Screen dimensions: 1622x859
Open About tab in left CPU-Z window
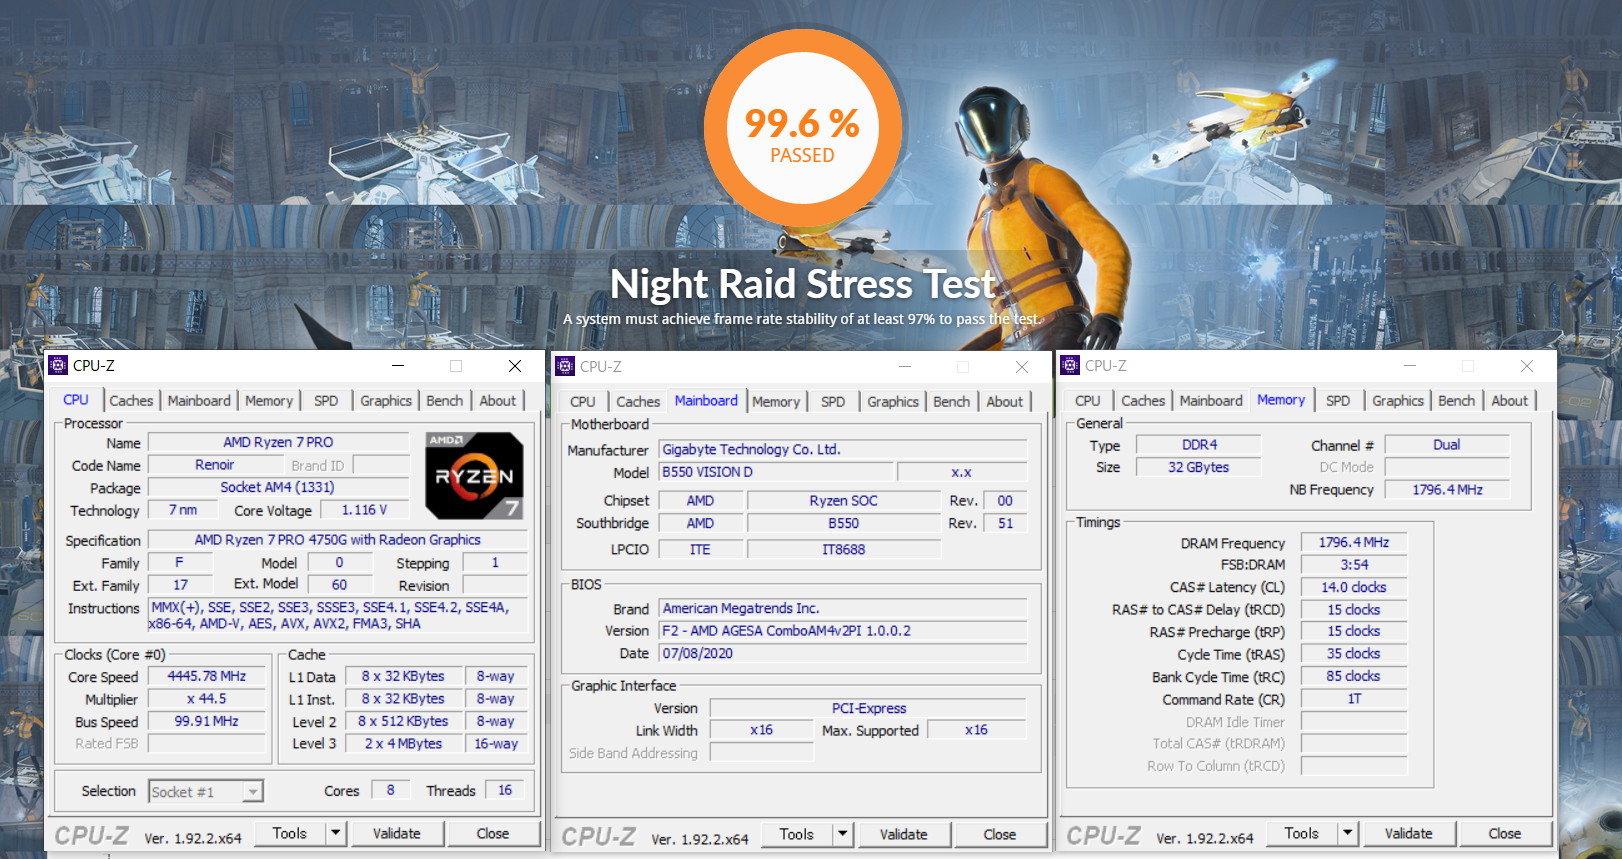[498, 400]
